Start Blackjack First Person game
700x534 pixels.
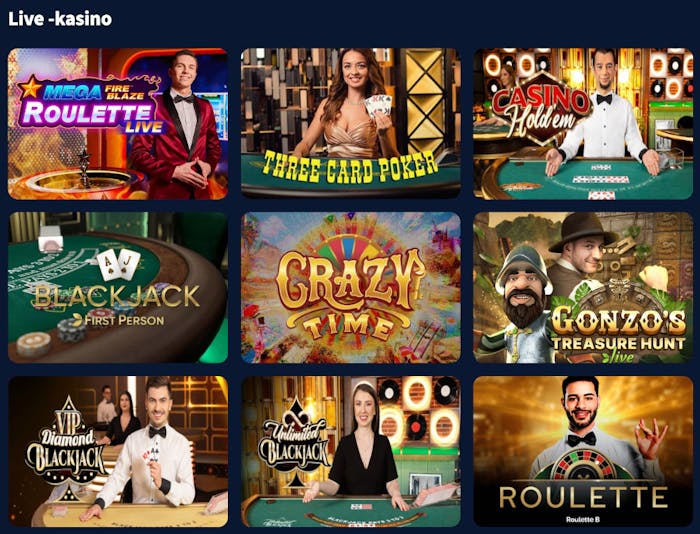[x=118, y=287]
